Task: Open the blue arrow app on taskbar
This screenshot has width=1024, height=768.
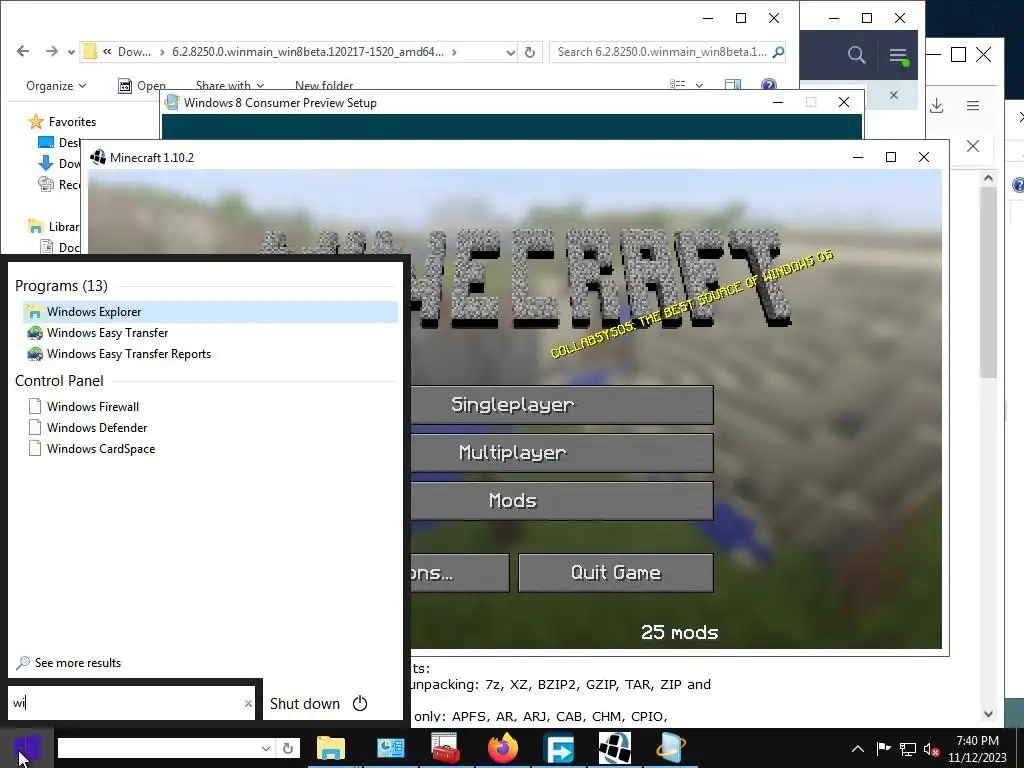Action: (559, 748)
